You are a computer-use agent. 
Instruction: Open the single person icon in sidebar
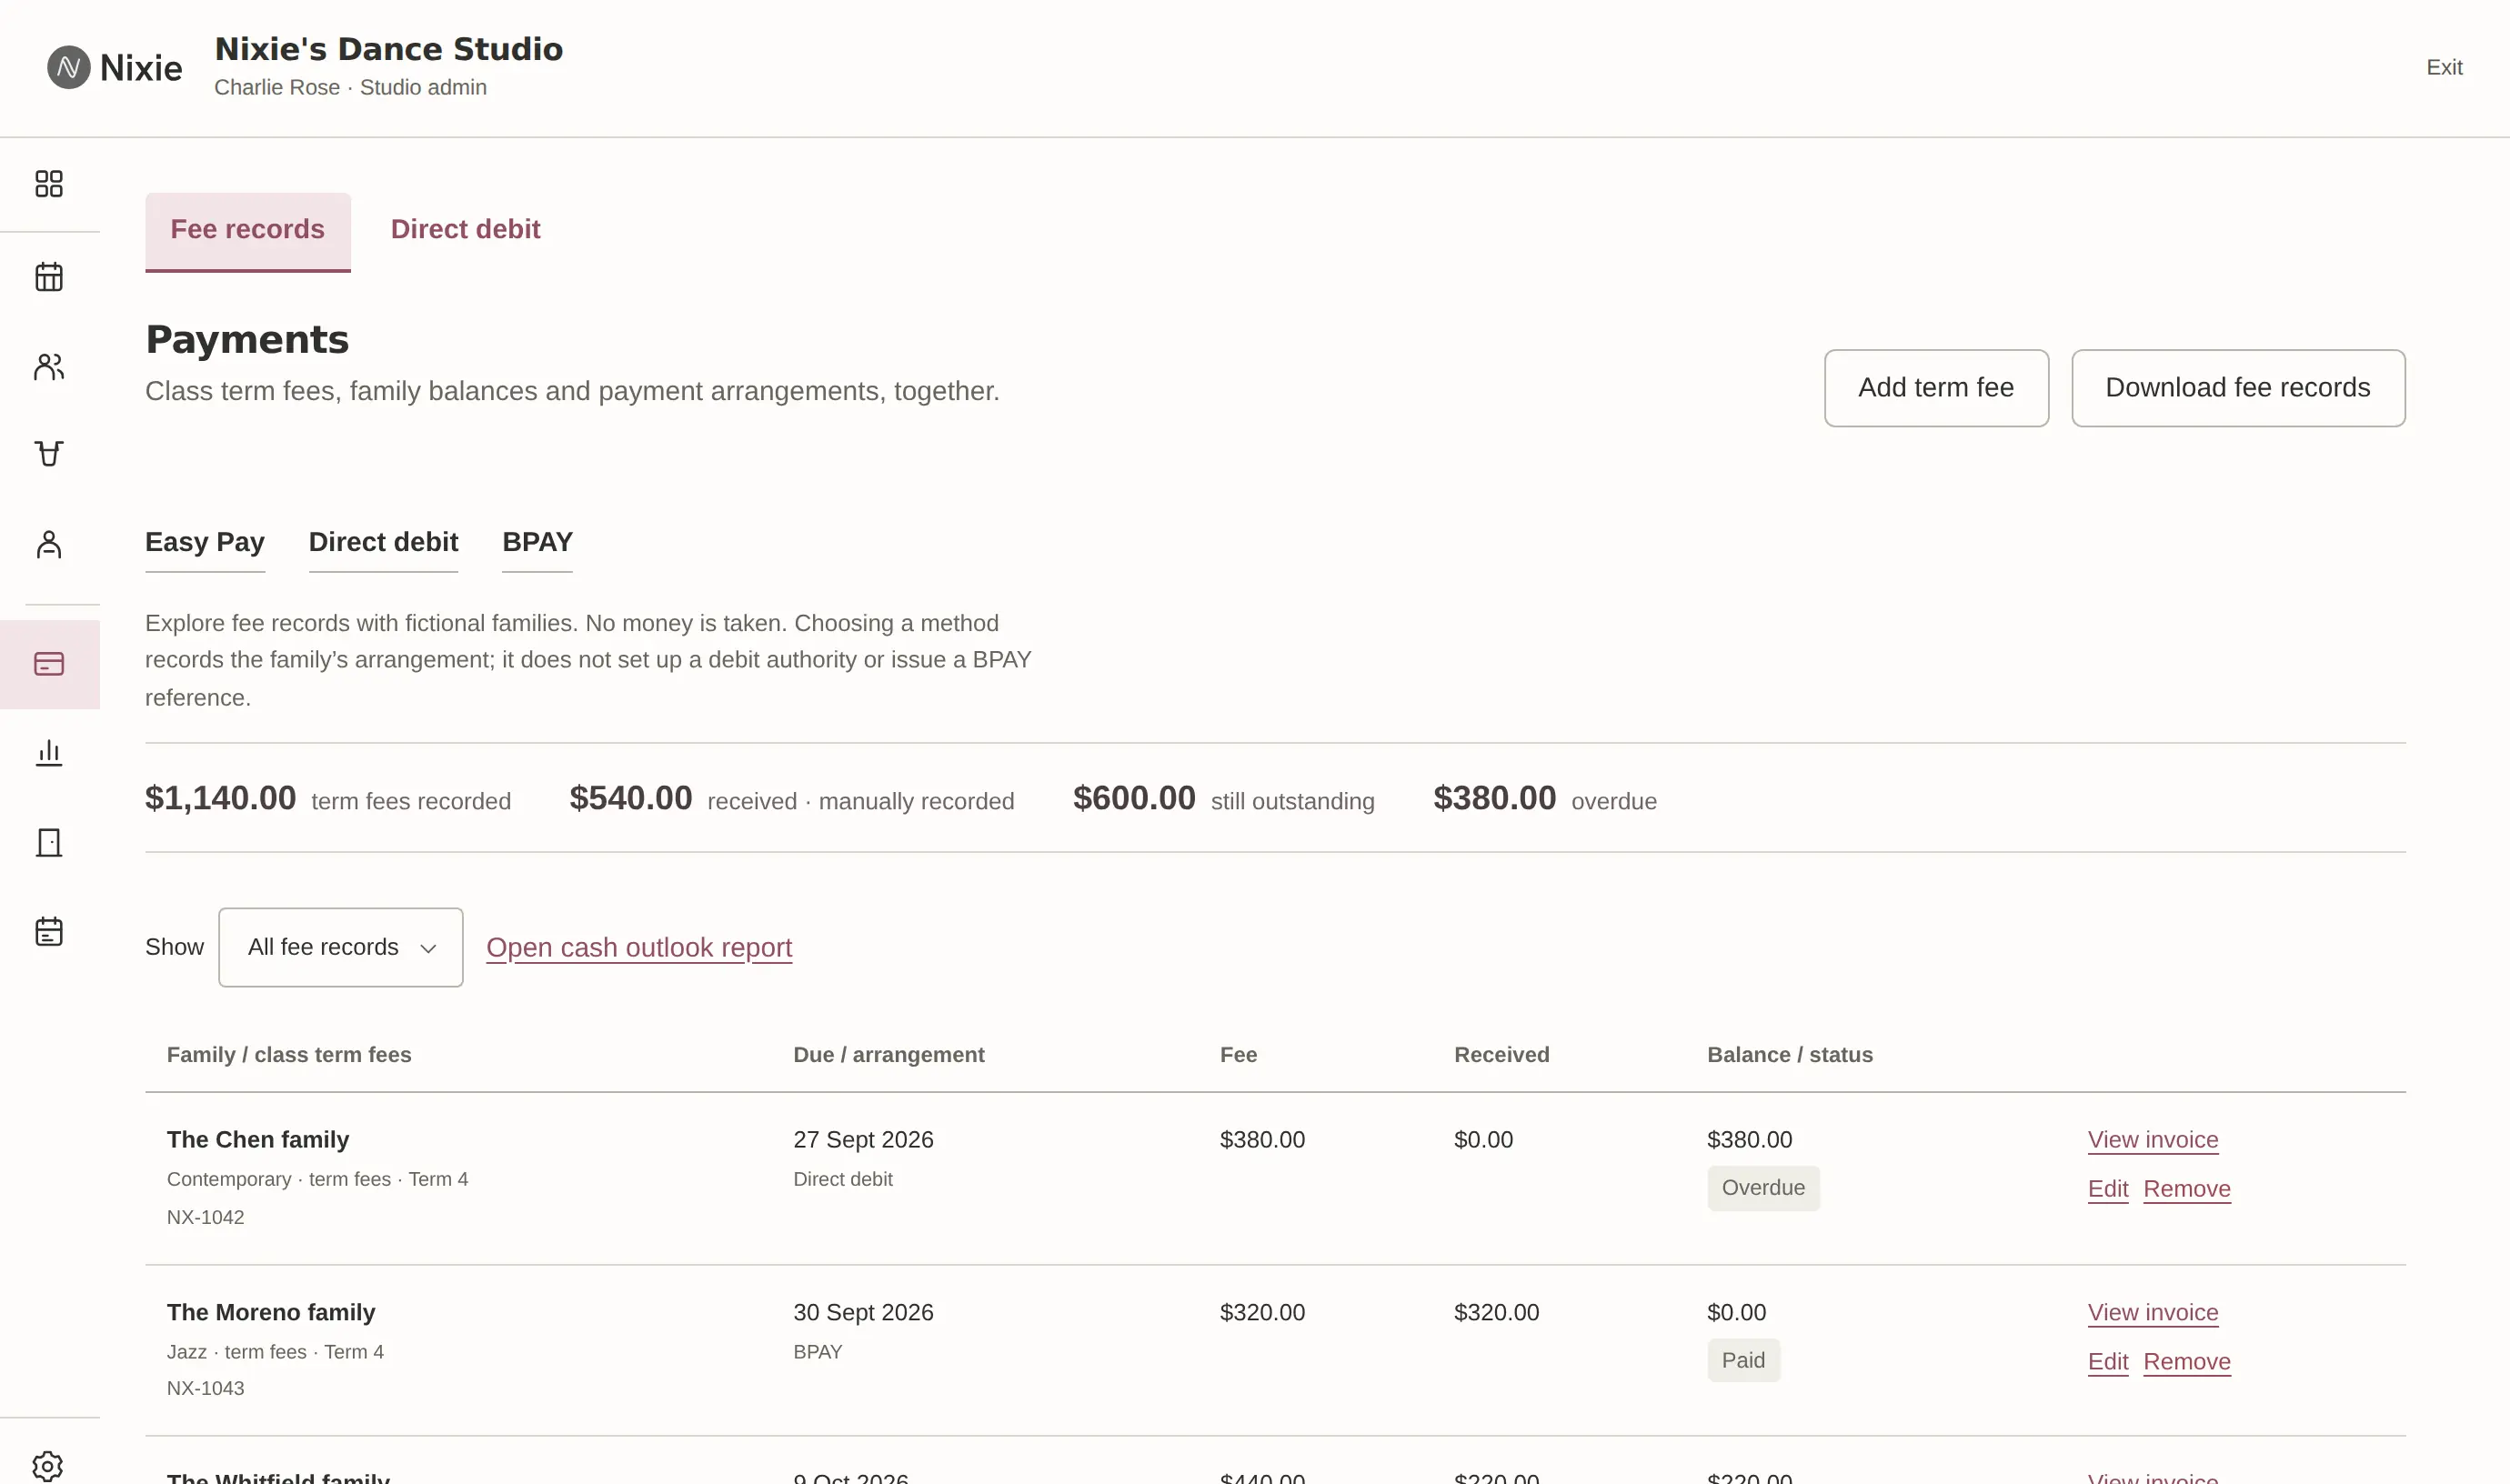point(49,545)
